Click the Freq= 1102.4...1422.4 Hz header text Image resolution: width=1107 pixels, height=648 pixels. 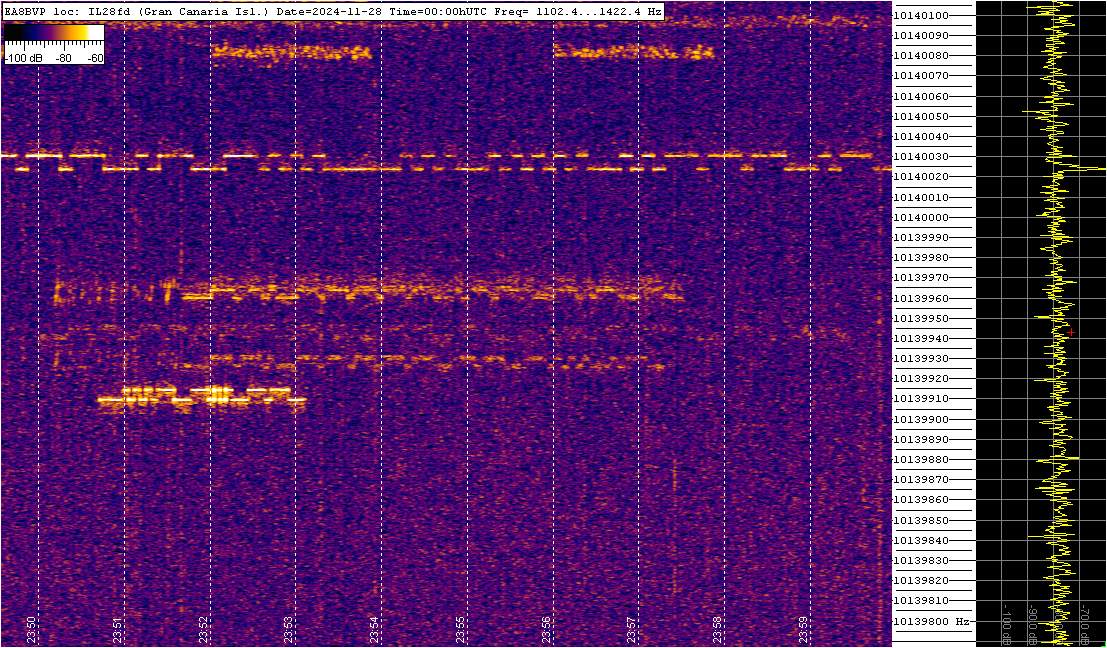point(578,12)
